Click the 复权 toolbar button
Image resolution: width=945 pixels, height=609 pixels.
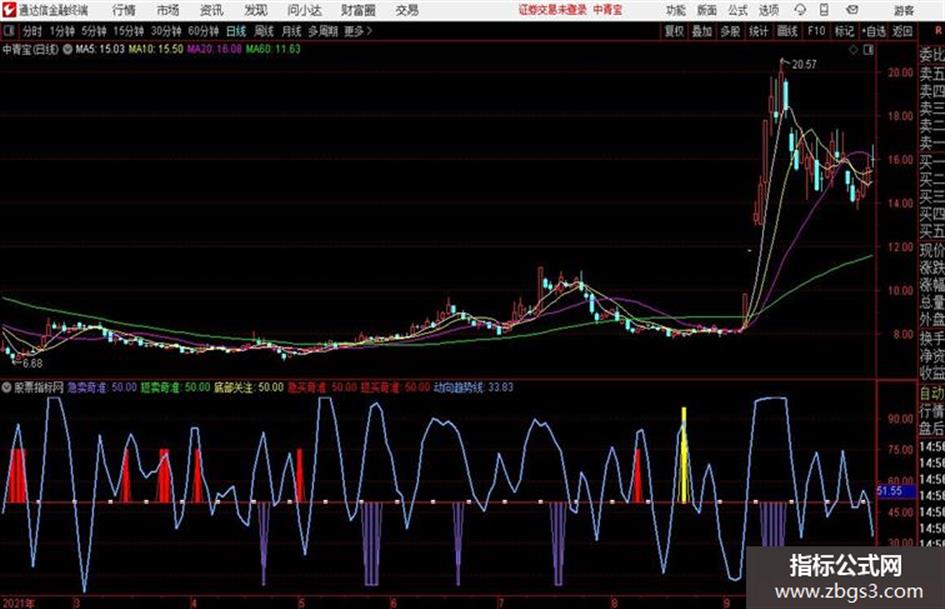(x=674, y=31)
